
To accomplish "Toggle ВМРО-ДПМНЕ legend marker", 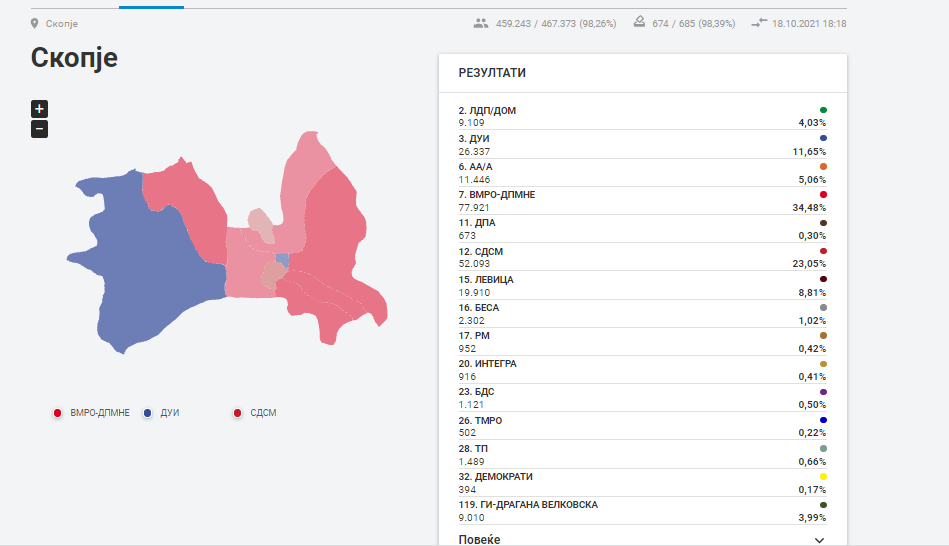I will click(58, 413).
